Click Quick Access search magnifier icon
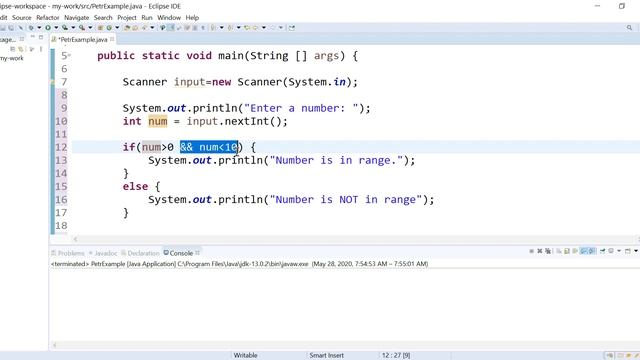The height and width of the screenshot is (360, 640). [x=629, y=28]
